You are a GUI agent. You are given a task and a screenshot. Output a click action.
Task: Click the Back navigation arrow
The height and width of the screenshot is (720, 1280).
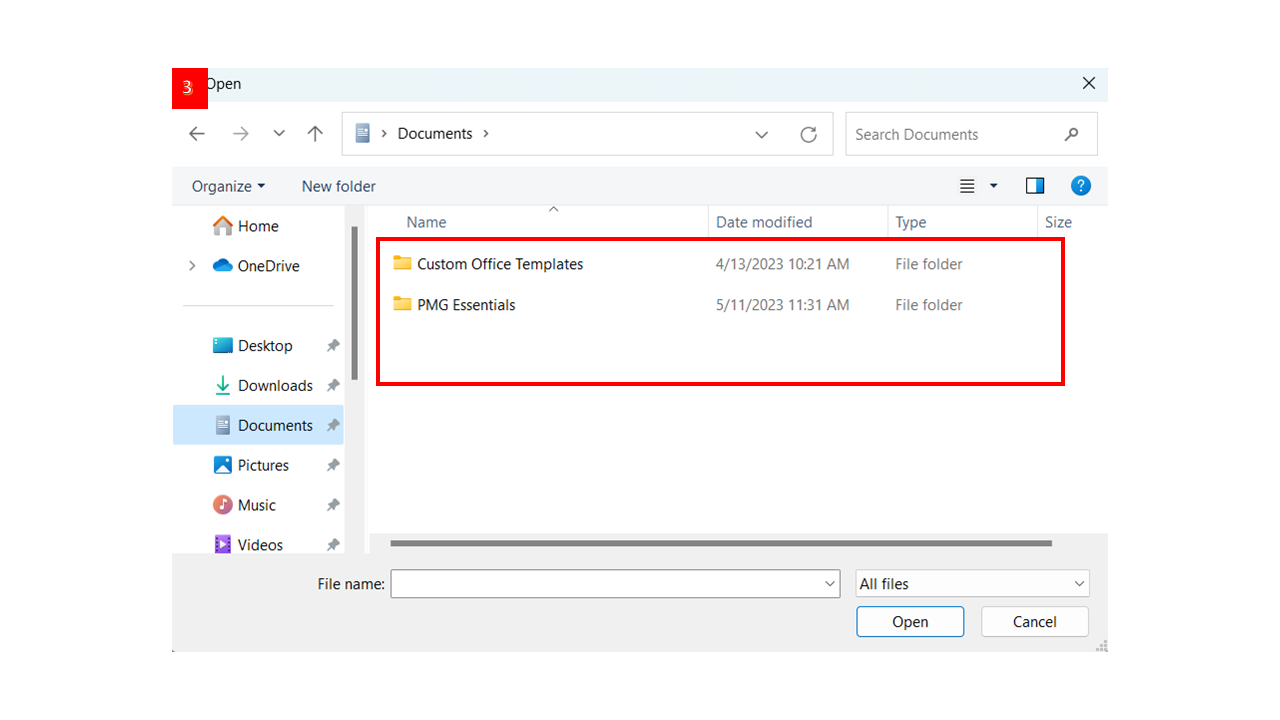pos(197,134)
